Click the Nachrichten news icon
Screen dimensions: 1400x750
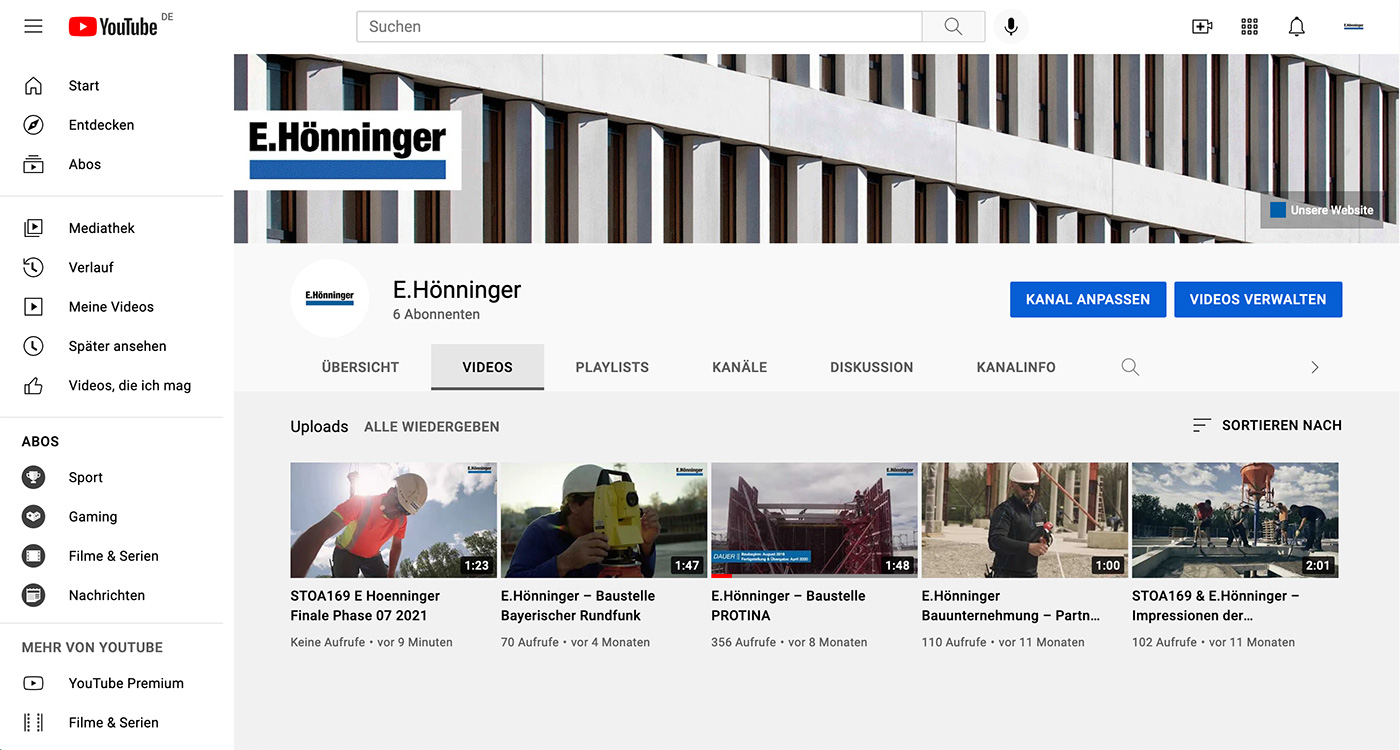coord(34,595)
